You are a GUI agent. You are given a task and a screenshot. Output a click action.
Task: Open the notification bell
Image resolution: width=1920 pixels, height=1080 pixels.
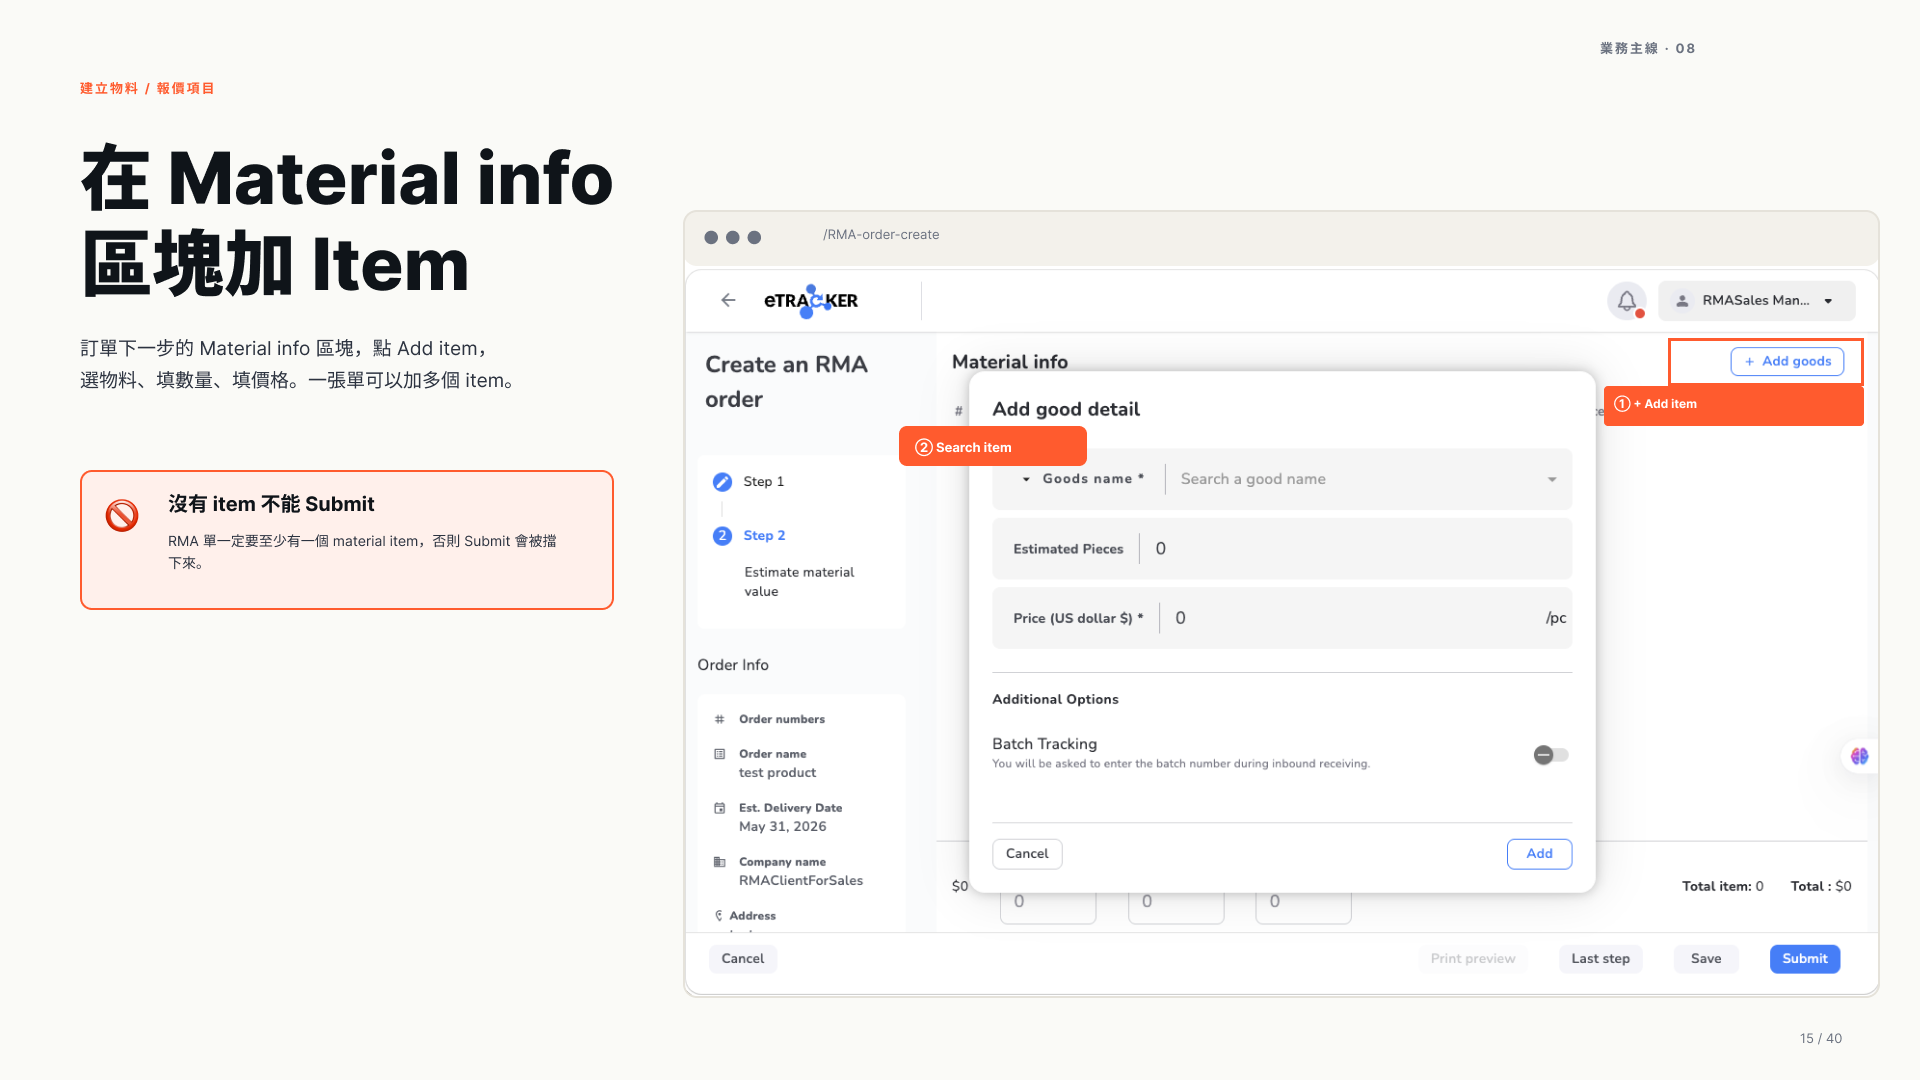(x=1627, y=300)
